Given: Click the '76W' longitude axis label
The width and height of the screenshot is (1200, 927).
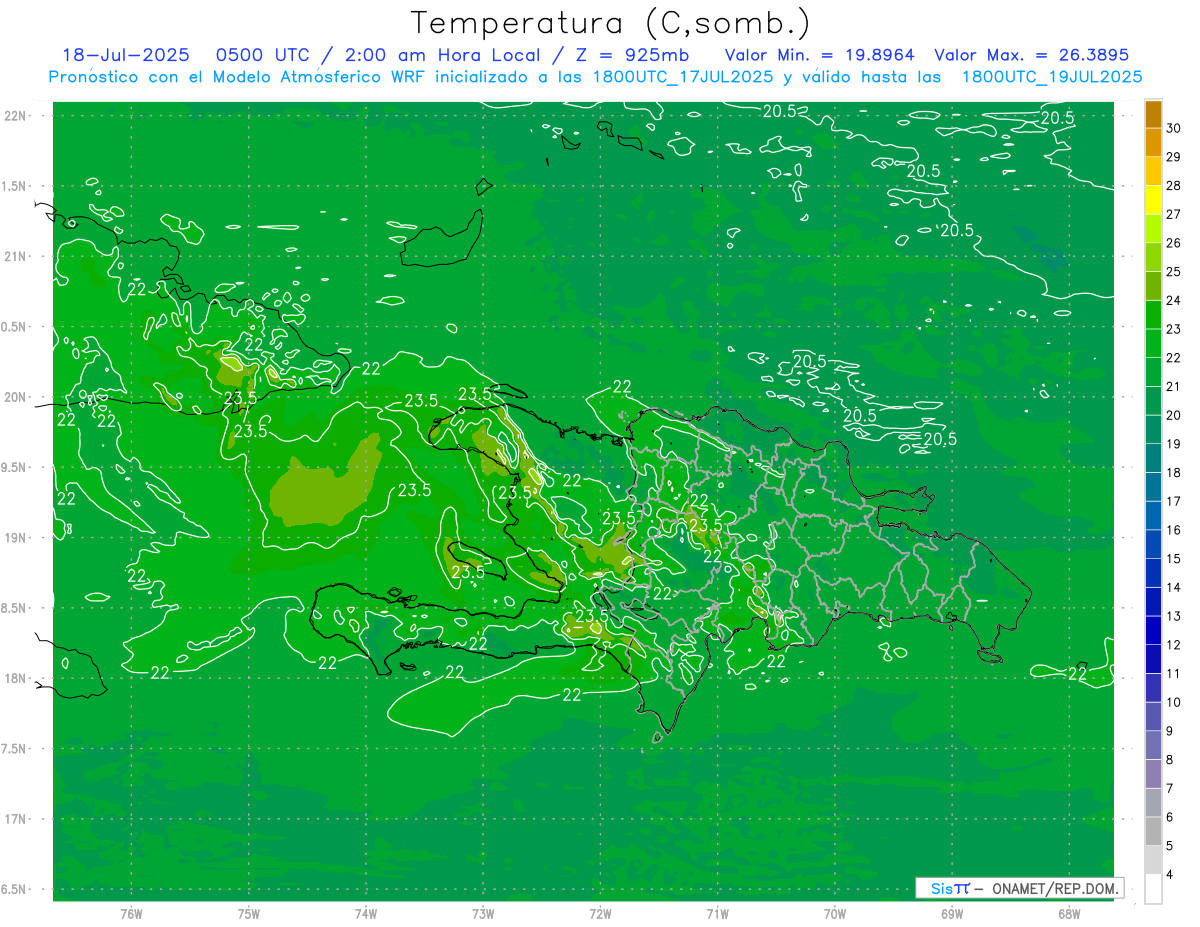Looking at the screenshot, I should (131, 913).
